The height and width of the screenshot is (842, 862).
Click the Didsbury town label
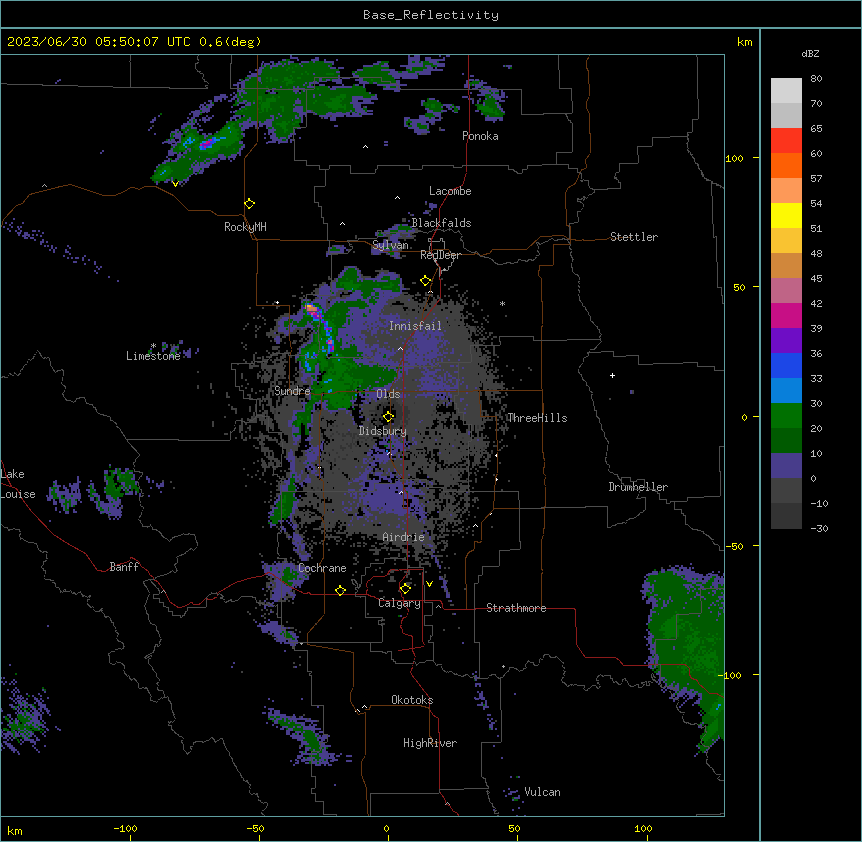coord(383,431)
